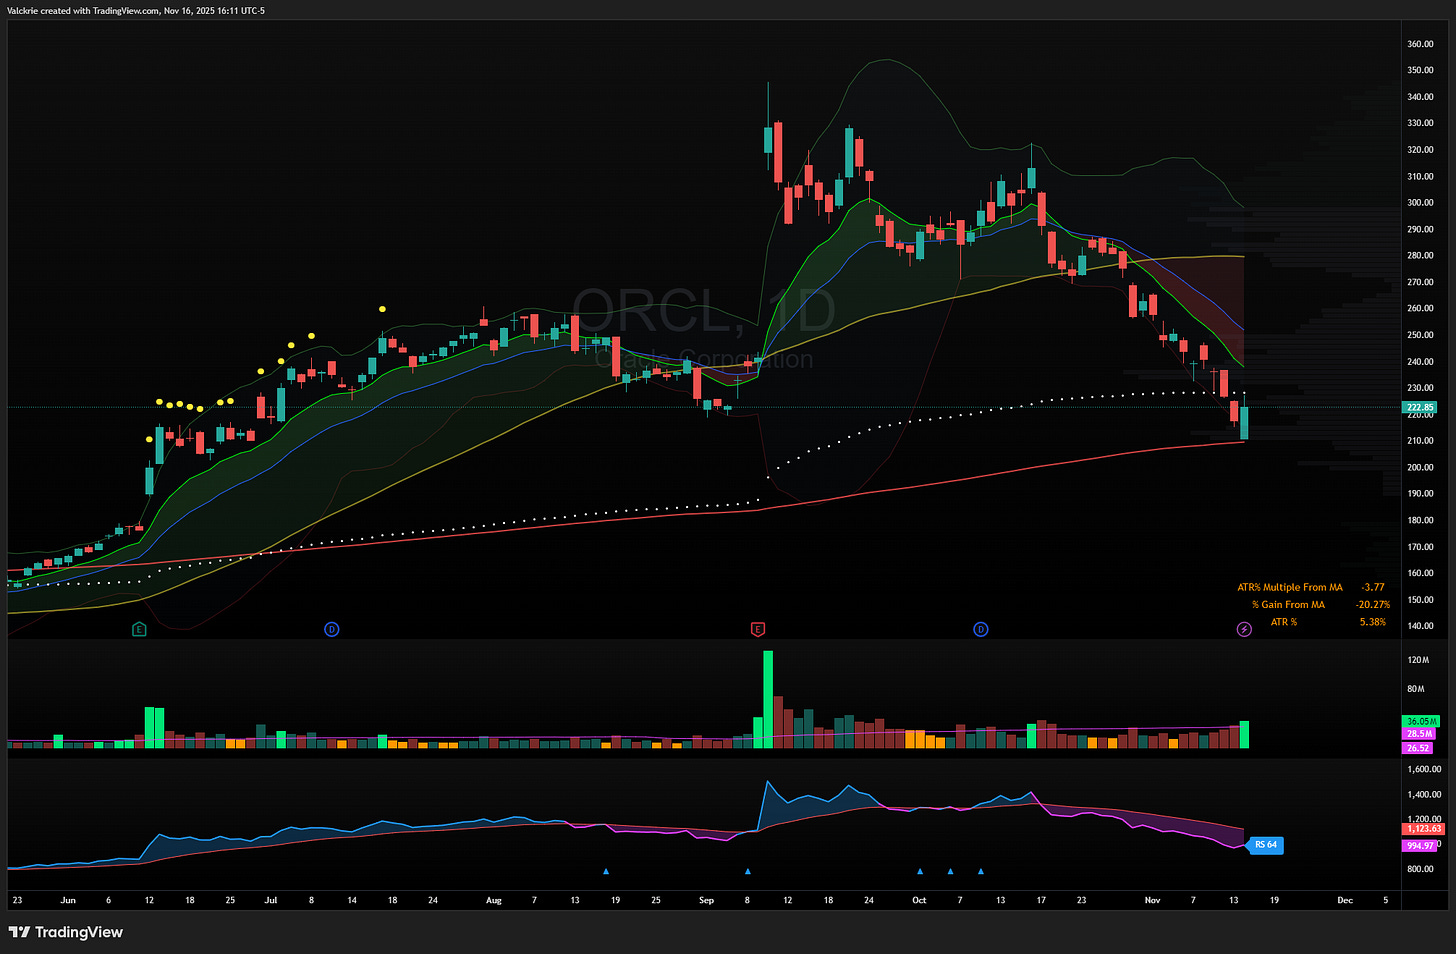Screen dimensions: 1456x954
Task: Click the 80M volume axis label
Action: 1415,689
